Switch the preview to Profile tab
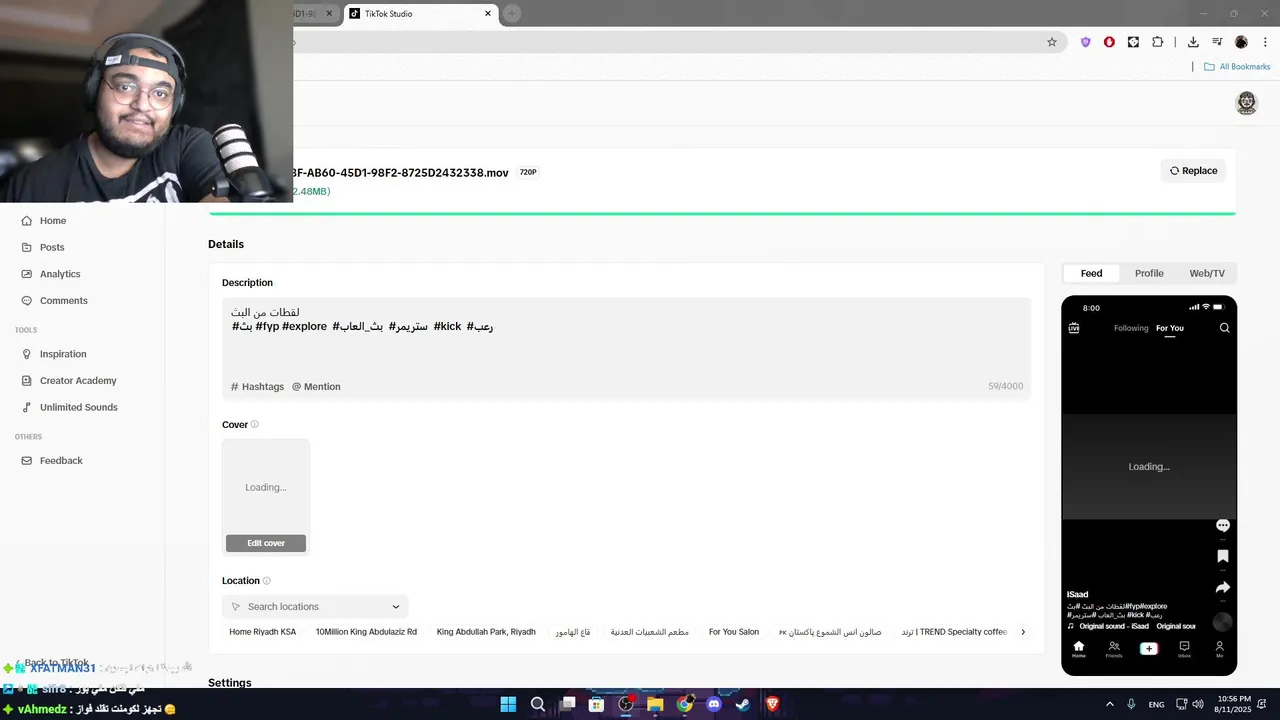The image size is (1280, 720). 1149,274
